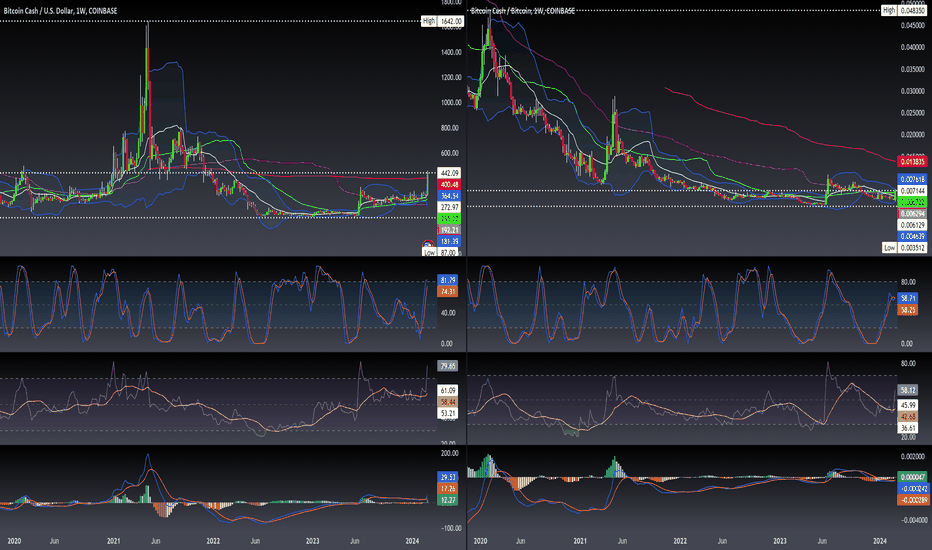The image size is (932, 550).
Task: Select the green 12.27 MACD histogram tag
Action: click(447, 500)
